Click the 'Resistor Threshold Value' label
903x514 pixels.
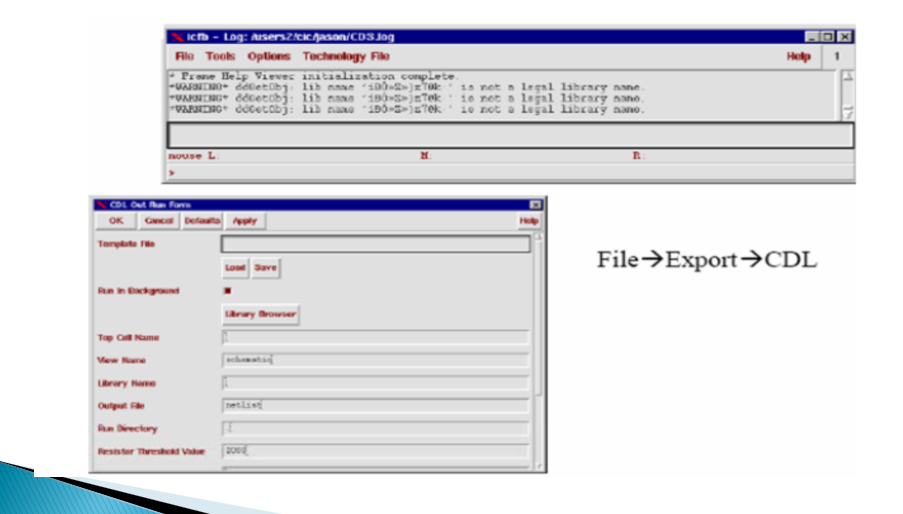click(x=151, y=451)
